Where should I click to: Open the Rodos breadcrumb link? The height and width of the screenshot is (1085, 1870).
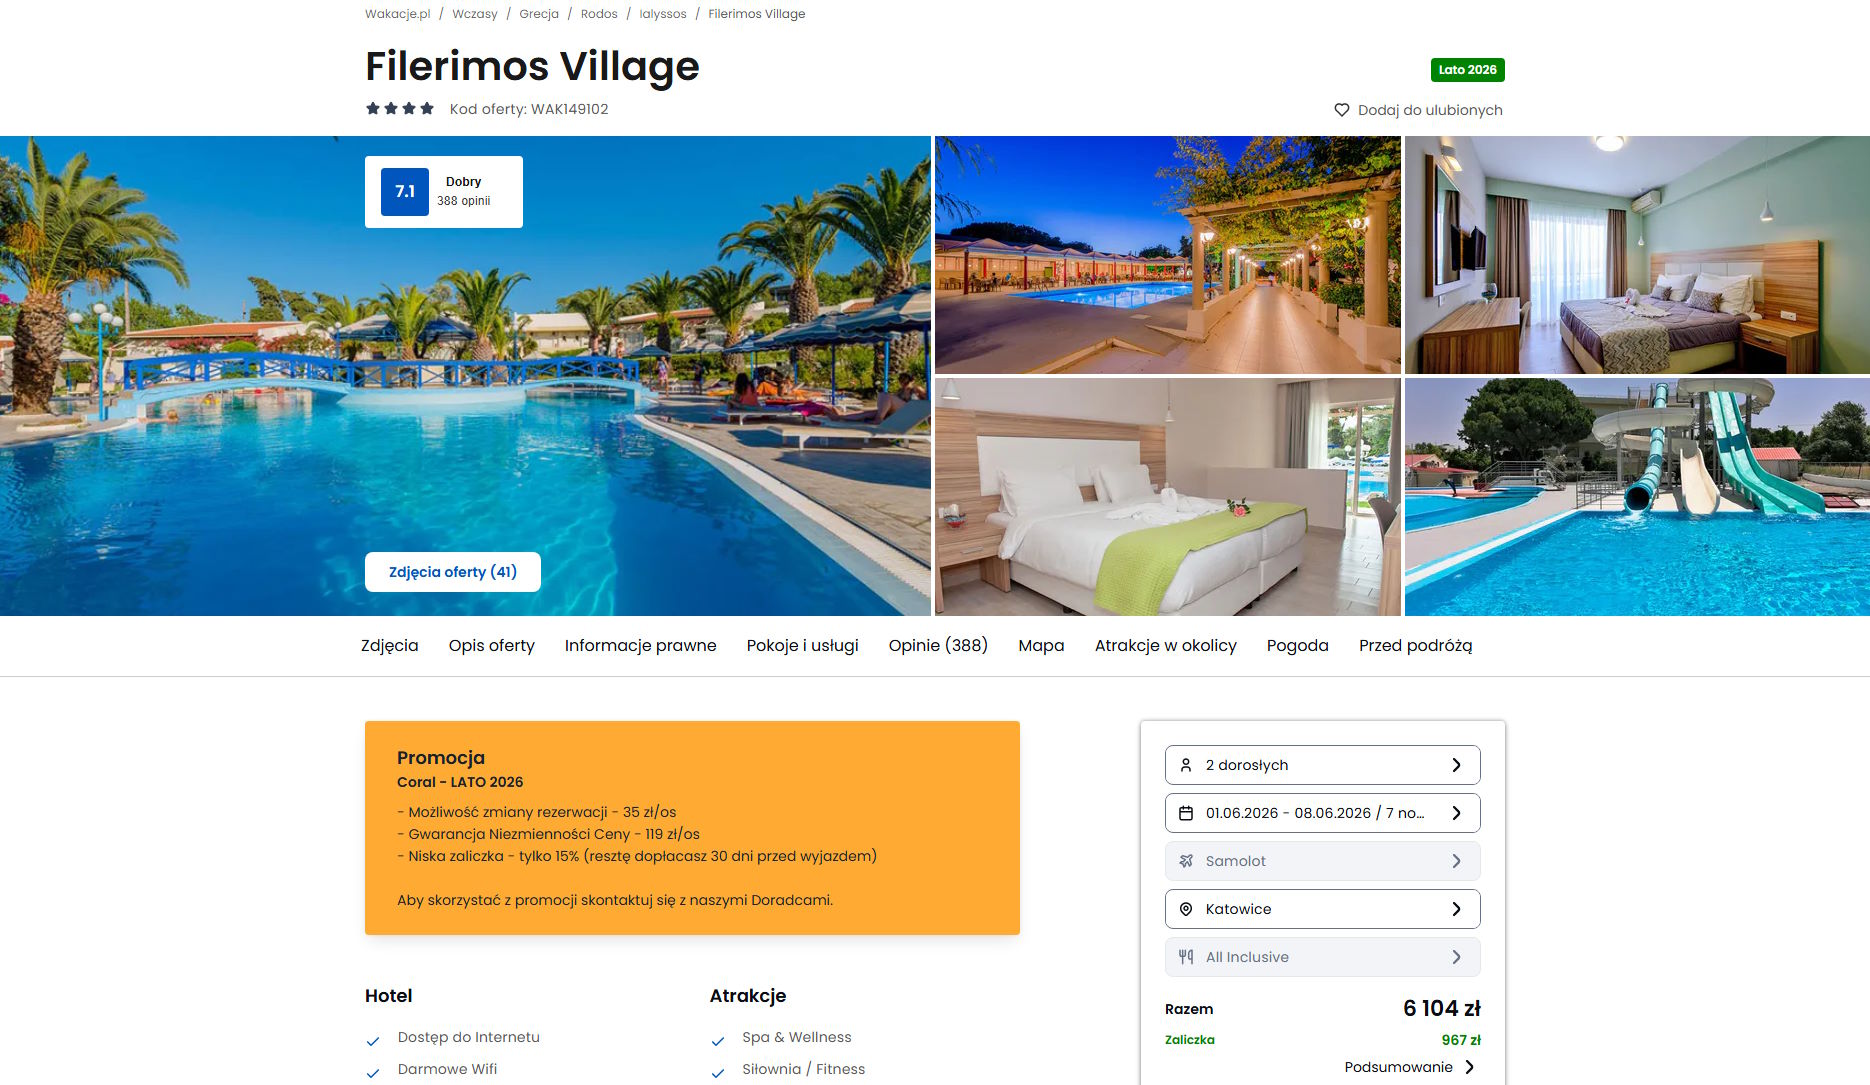[x=599, y=14]
